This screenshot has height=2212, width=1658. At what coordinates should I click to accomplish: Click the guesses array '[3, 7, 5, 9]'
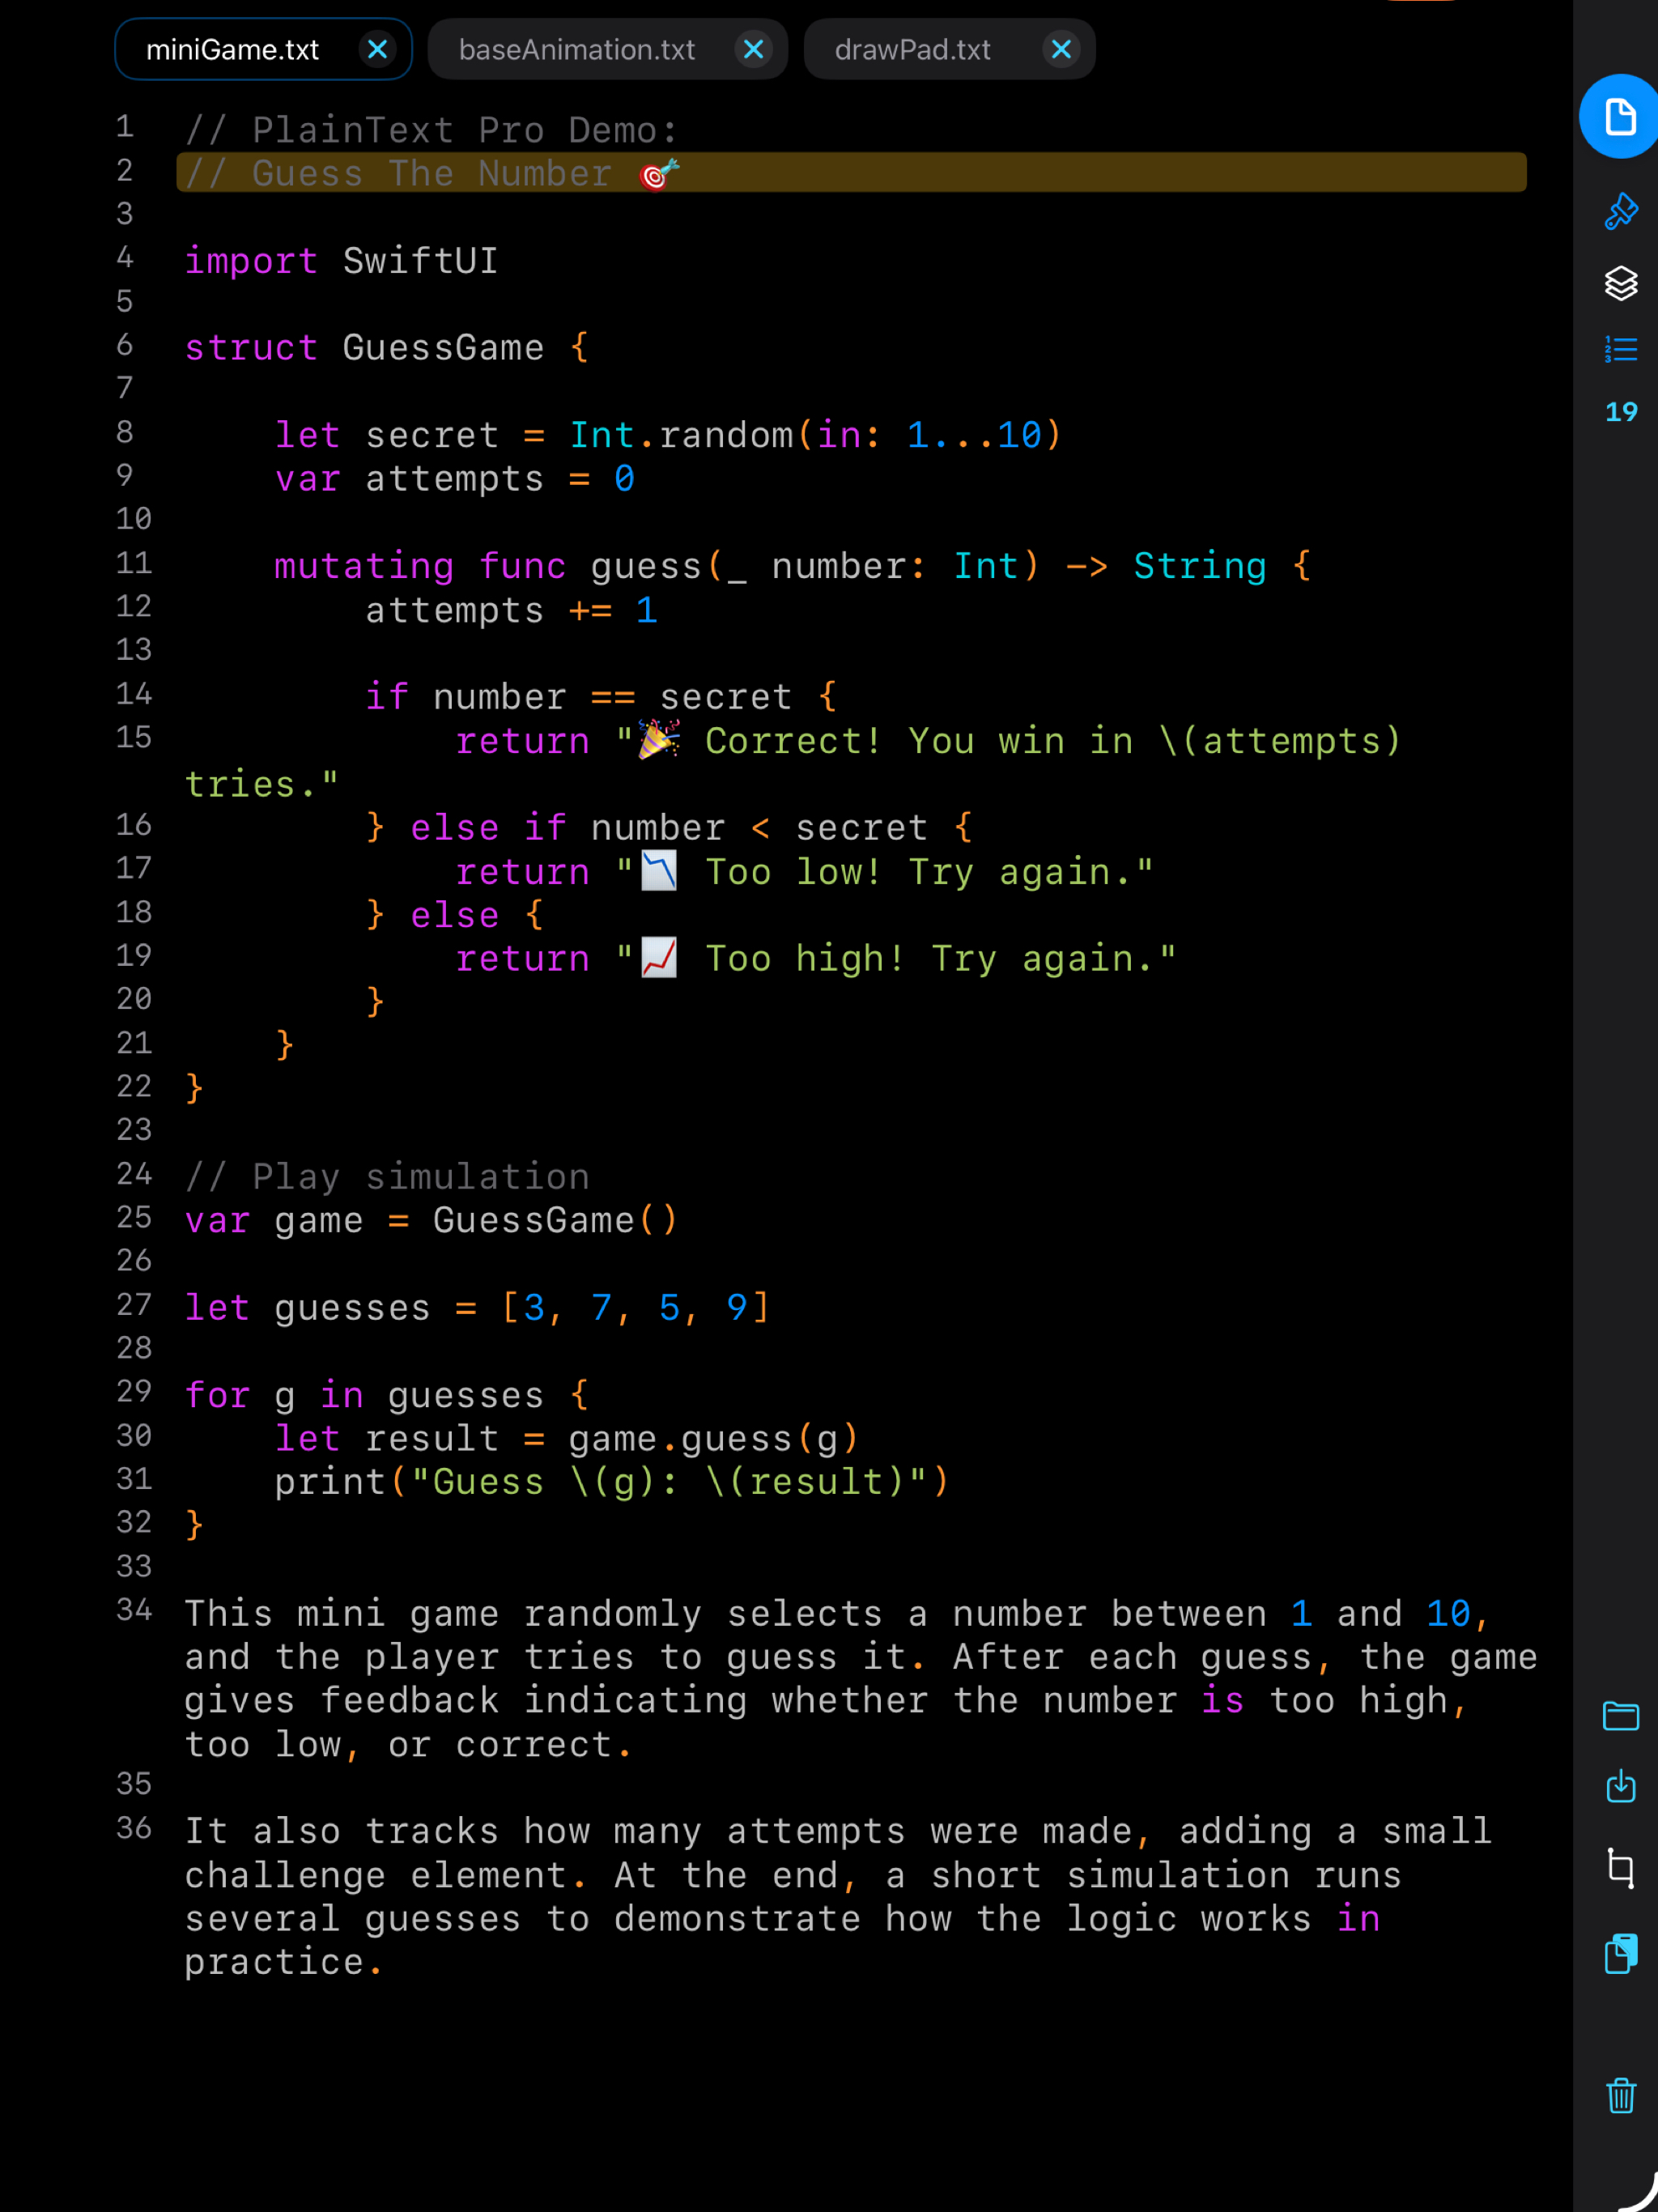coord(635,1308)
